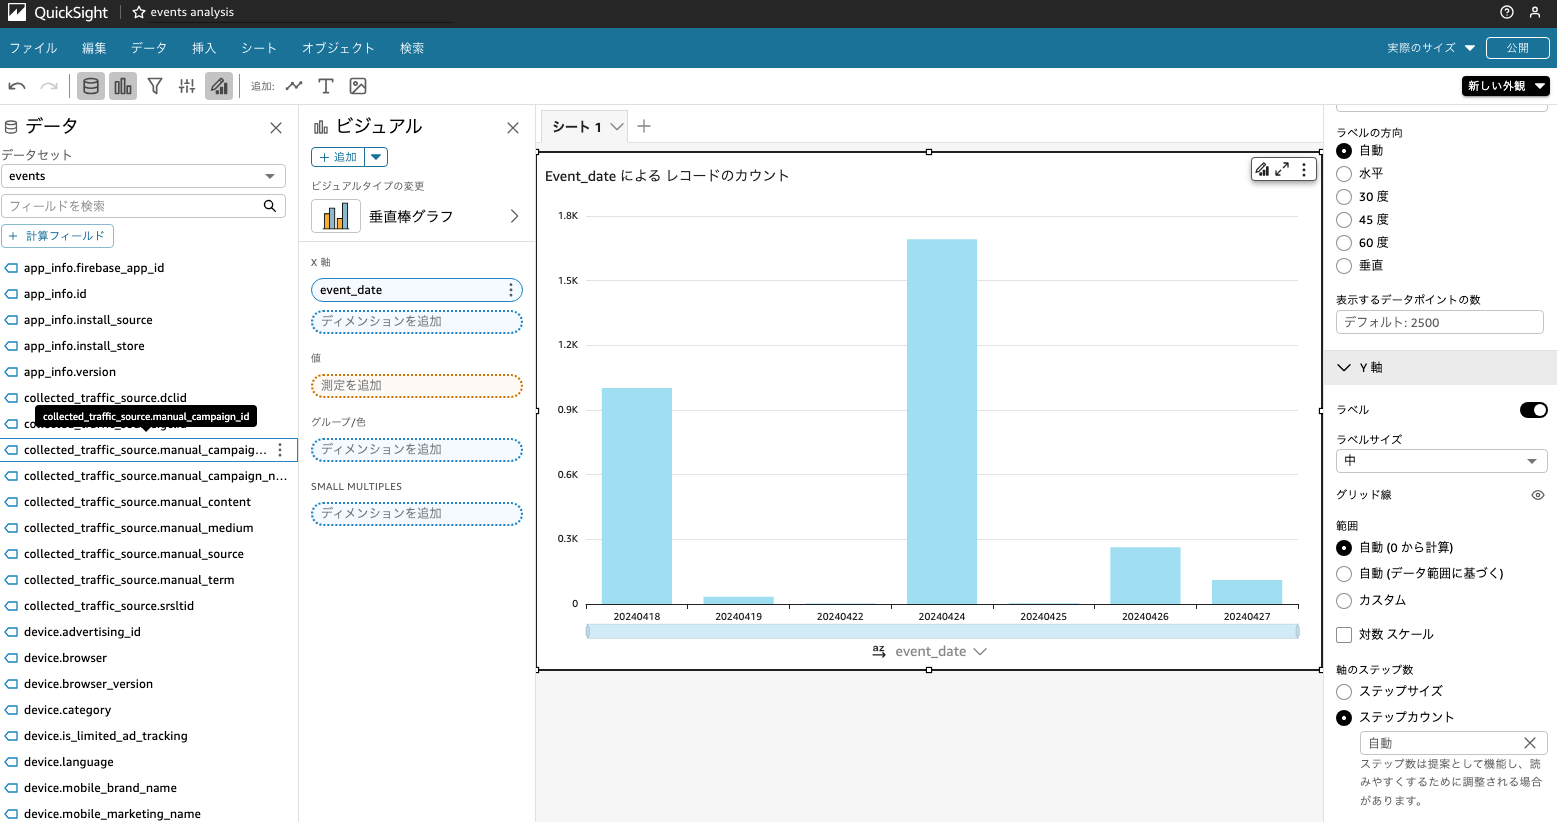Maximize the visual with expand icon
This screenshot has width=1557, height=822.
coord(1282,170)
